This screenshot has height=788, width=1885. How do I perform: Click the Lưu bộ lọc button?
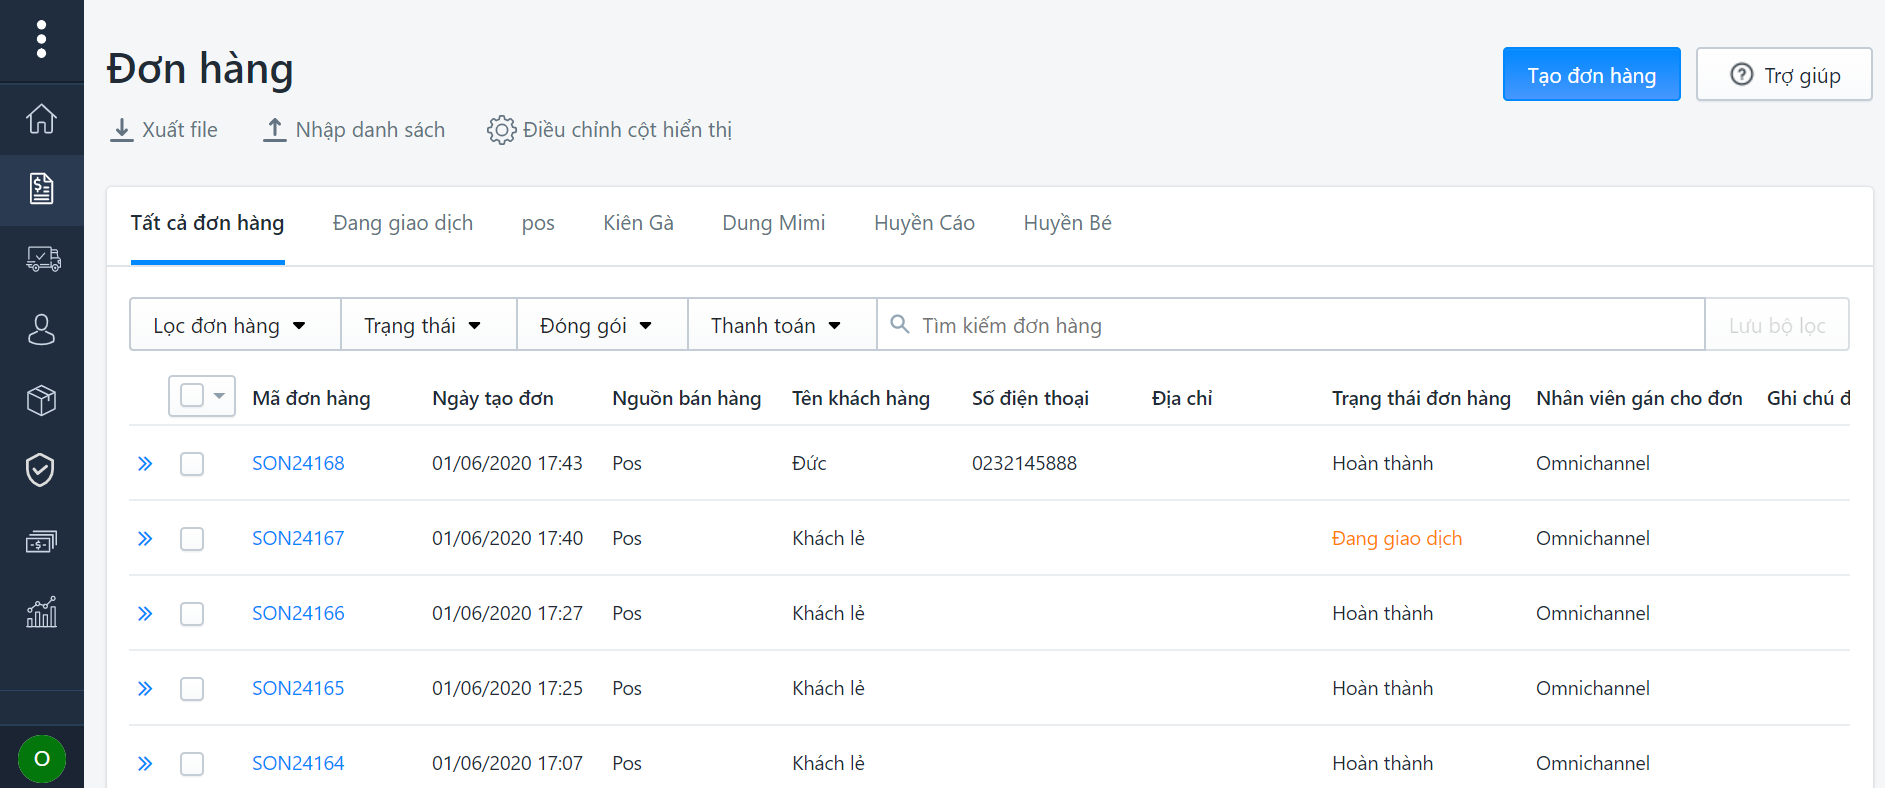(1777, 325)
